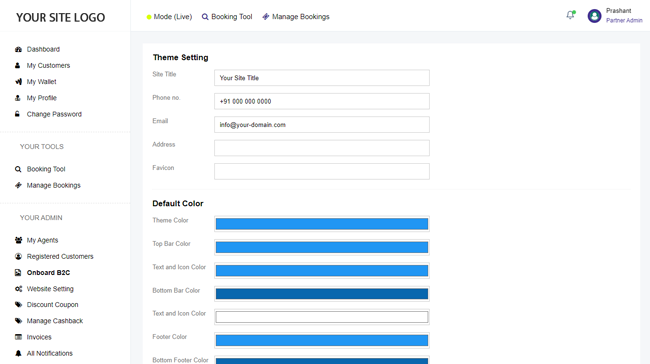Viewport: 650px width, 364px height.
Task: Click the Discount Coupon tag icon
Action: (18, 305)
